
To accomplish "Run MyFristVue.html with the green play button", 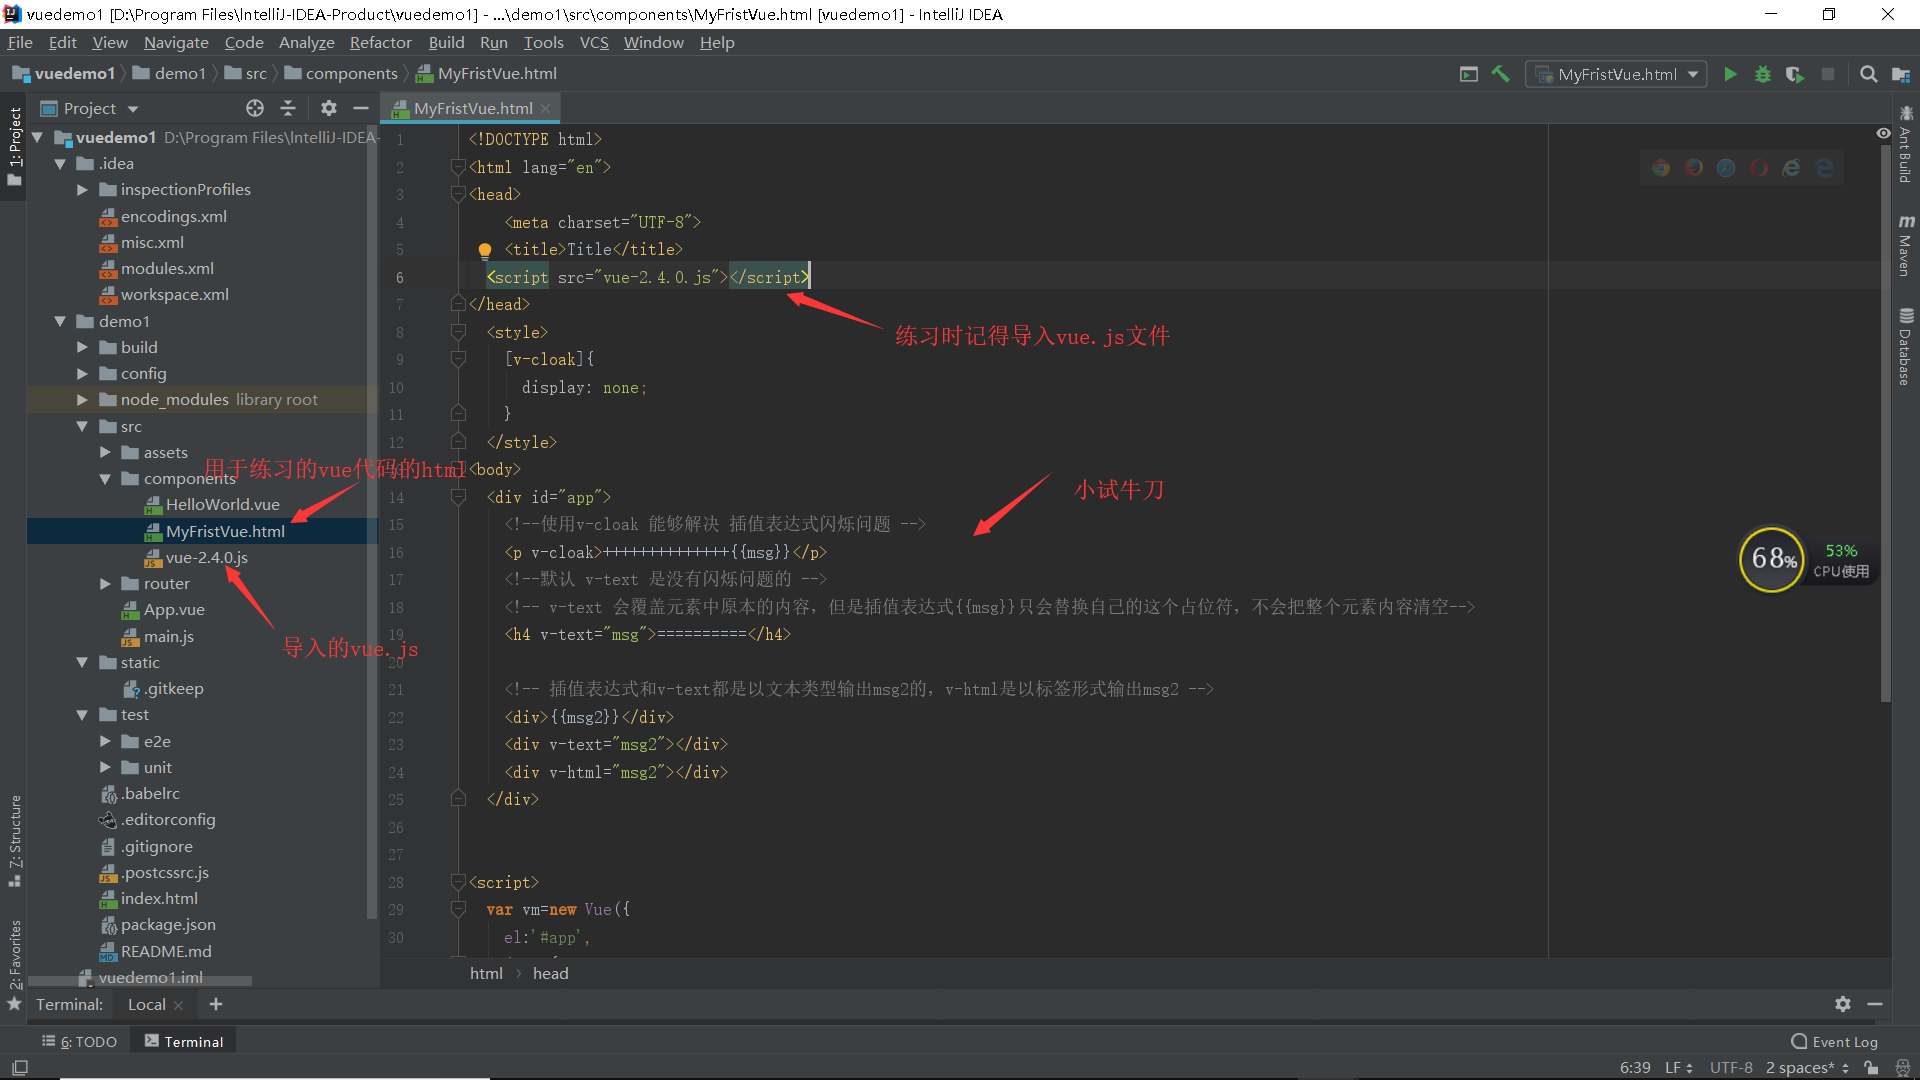I will click(x=1730, y=74).
